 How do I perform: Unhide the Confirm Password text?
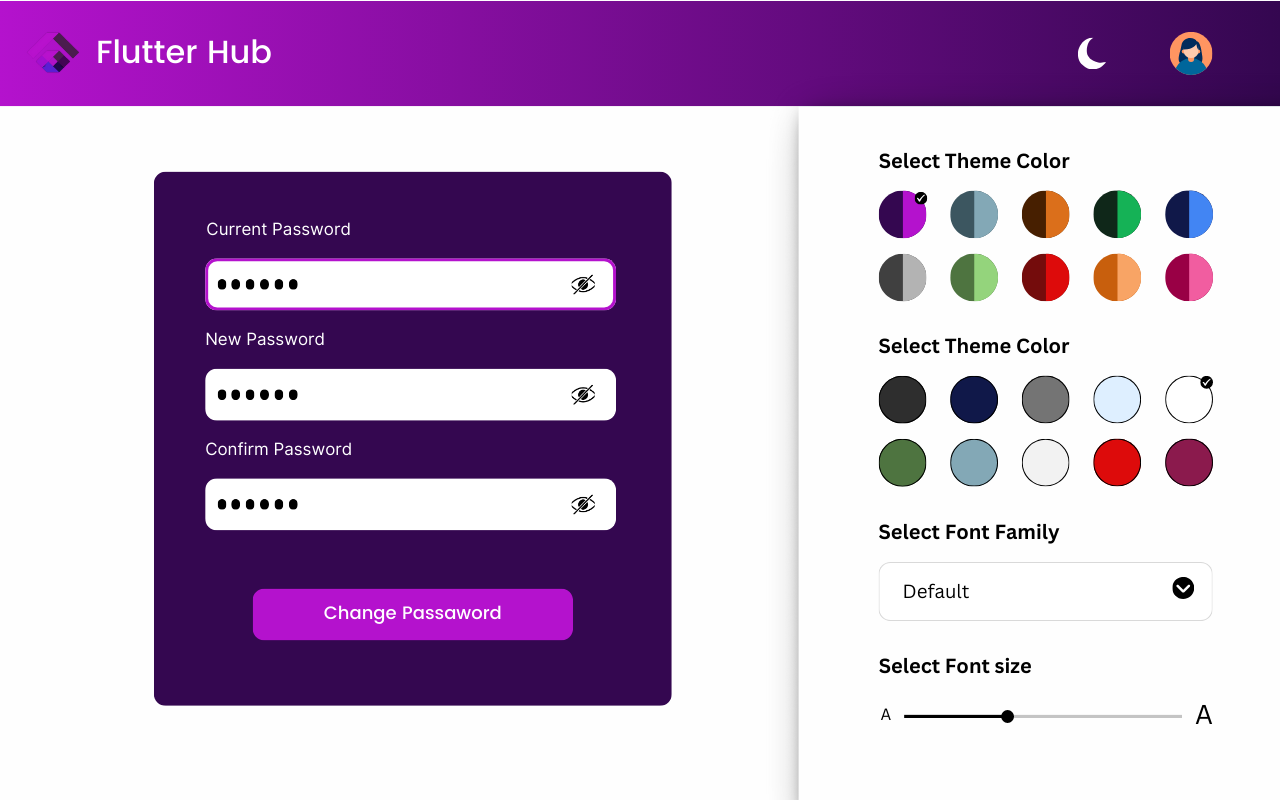pos(583,505)
